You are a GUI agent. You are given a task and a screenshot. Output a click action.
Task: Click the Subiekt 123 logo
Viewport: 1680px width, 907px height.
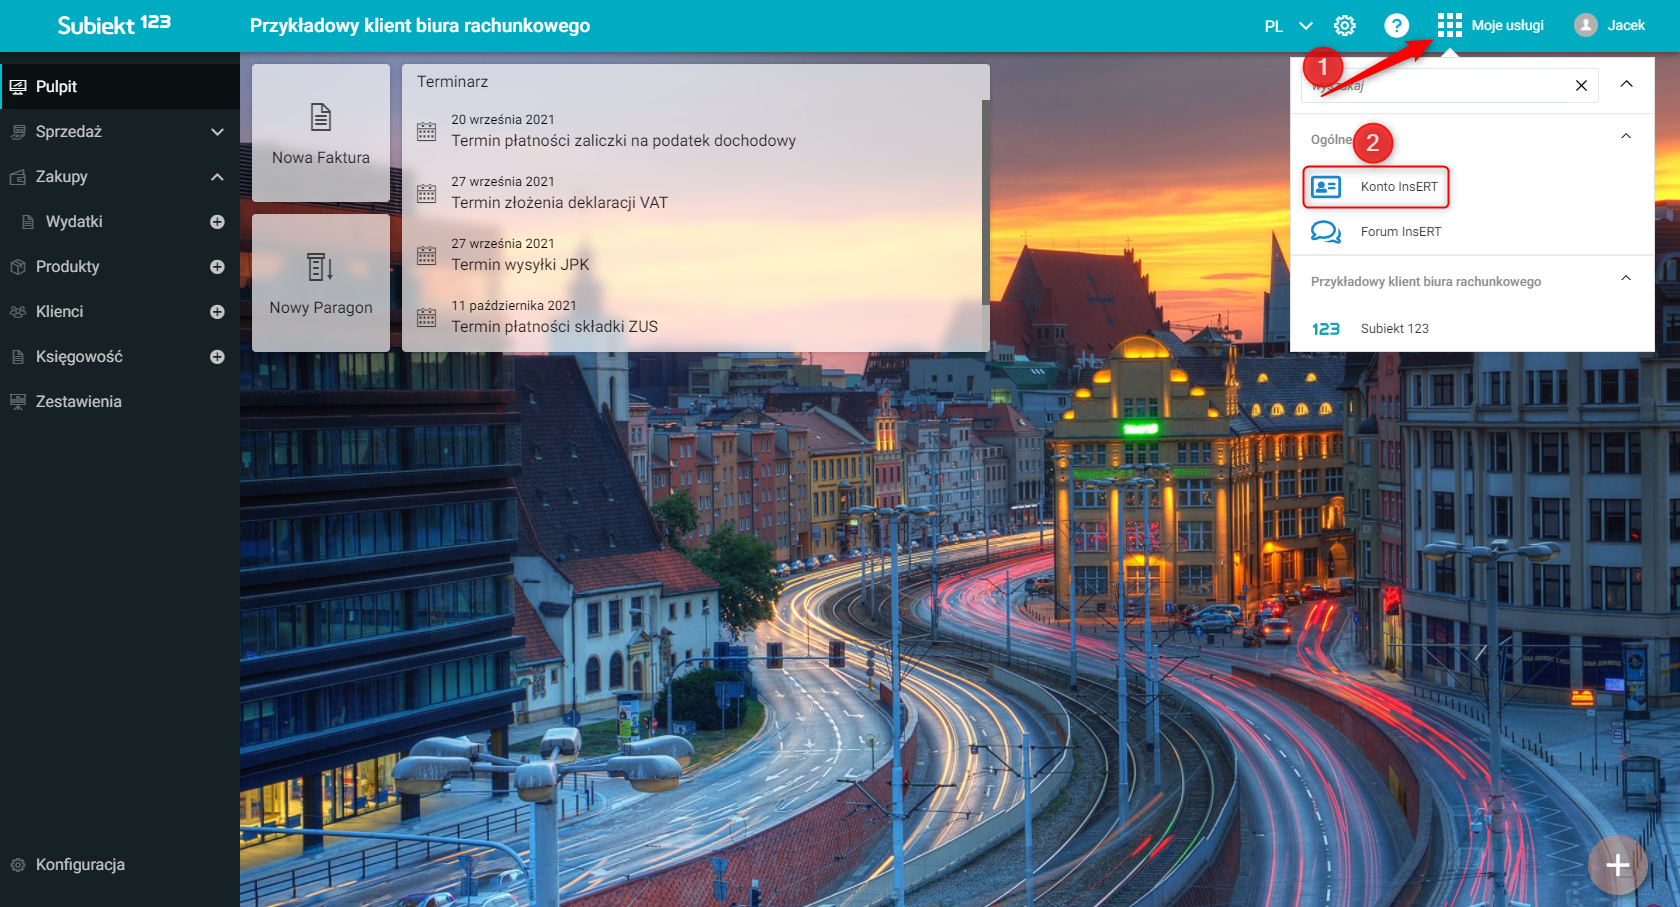(x=114, y=25)
